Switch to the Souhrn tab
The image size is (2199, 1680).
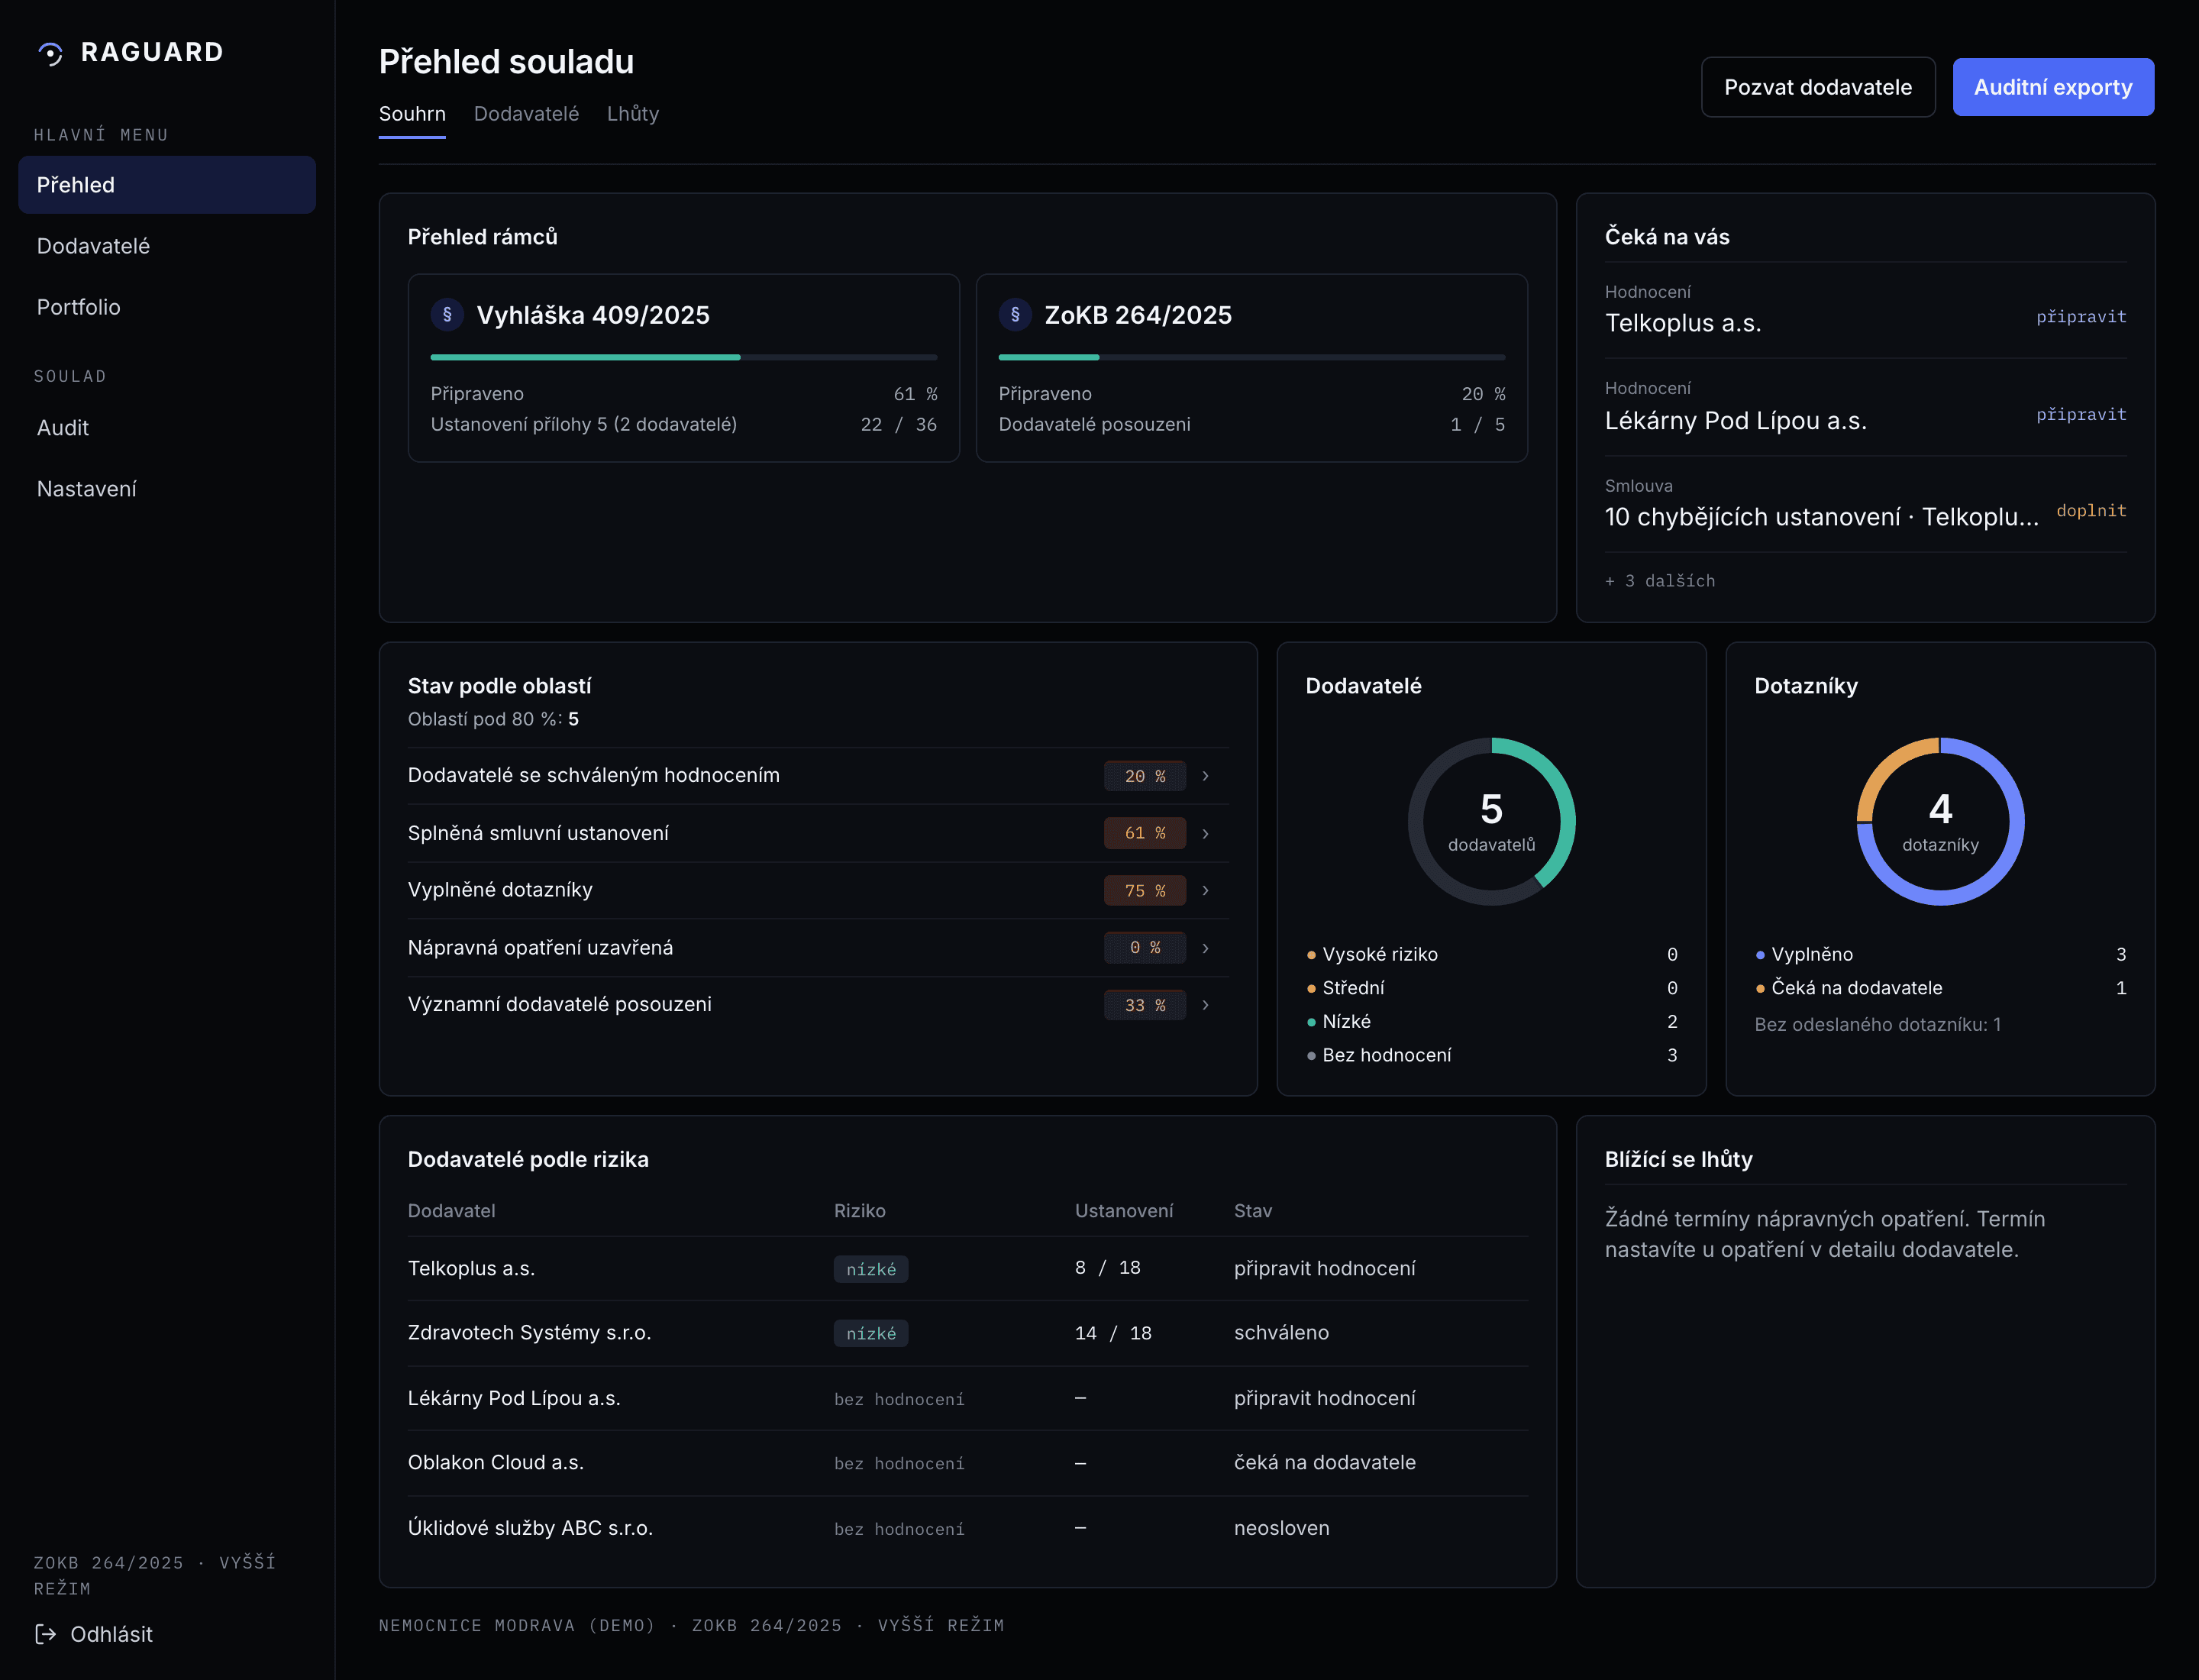click(x=412, y=114)
